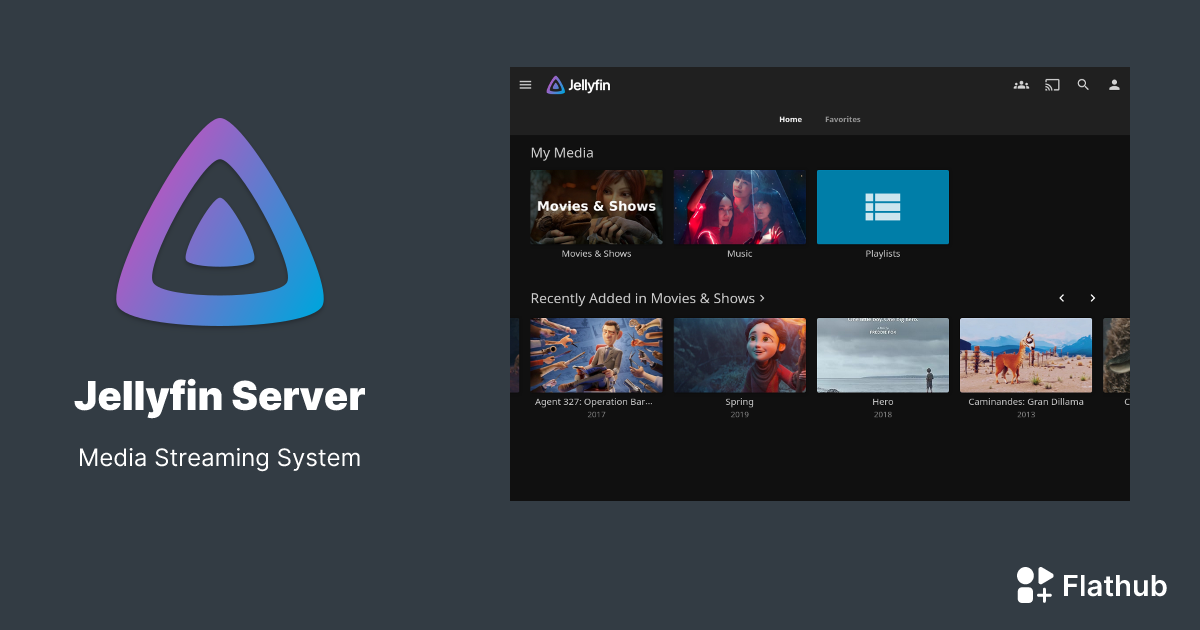The height and width of the screenshot is (630, 1200).
Task: Select the Hero 2018 thumbnail
Action: pyautogui.click(x=882, y=355)
